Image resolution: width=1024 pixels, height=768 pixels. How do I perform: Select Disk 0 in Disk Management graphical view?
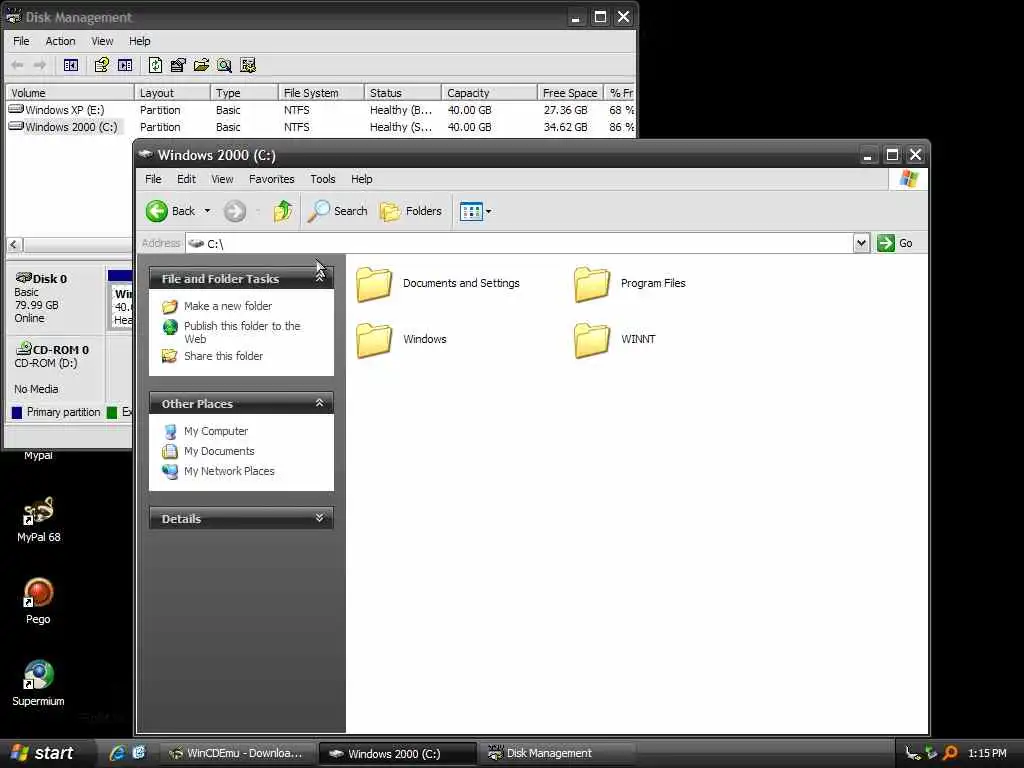click(55, 298)
